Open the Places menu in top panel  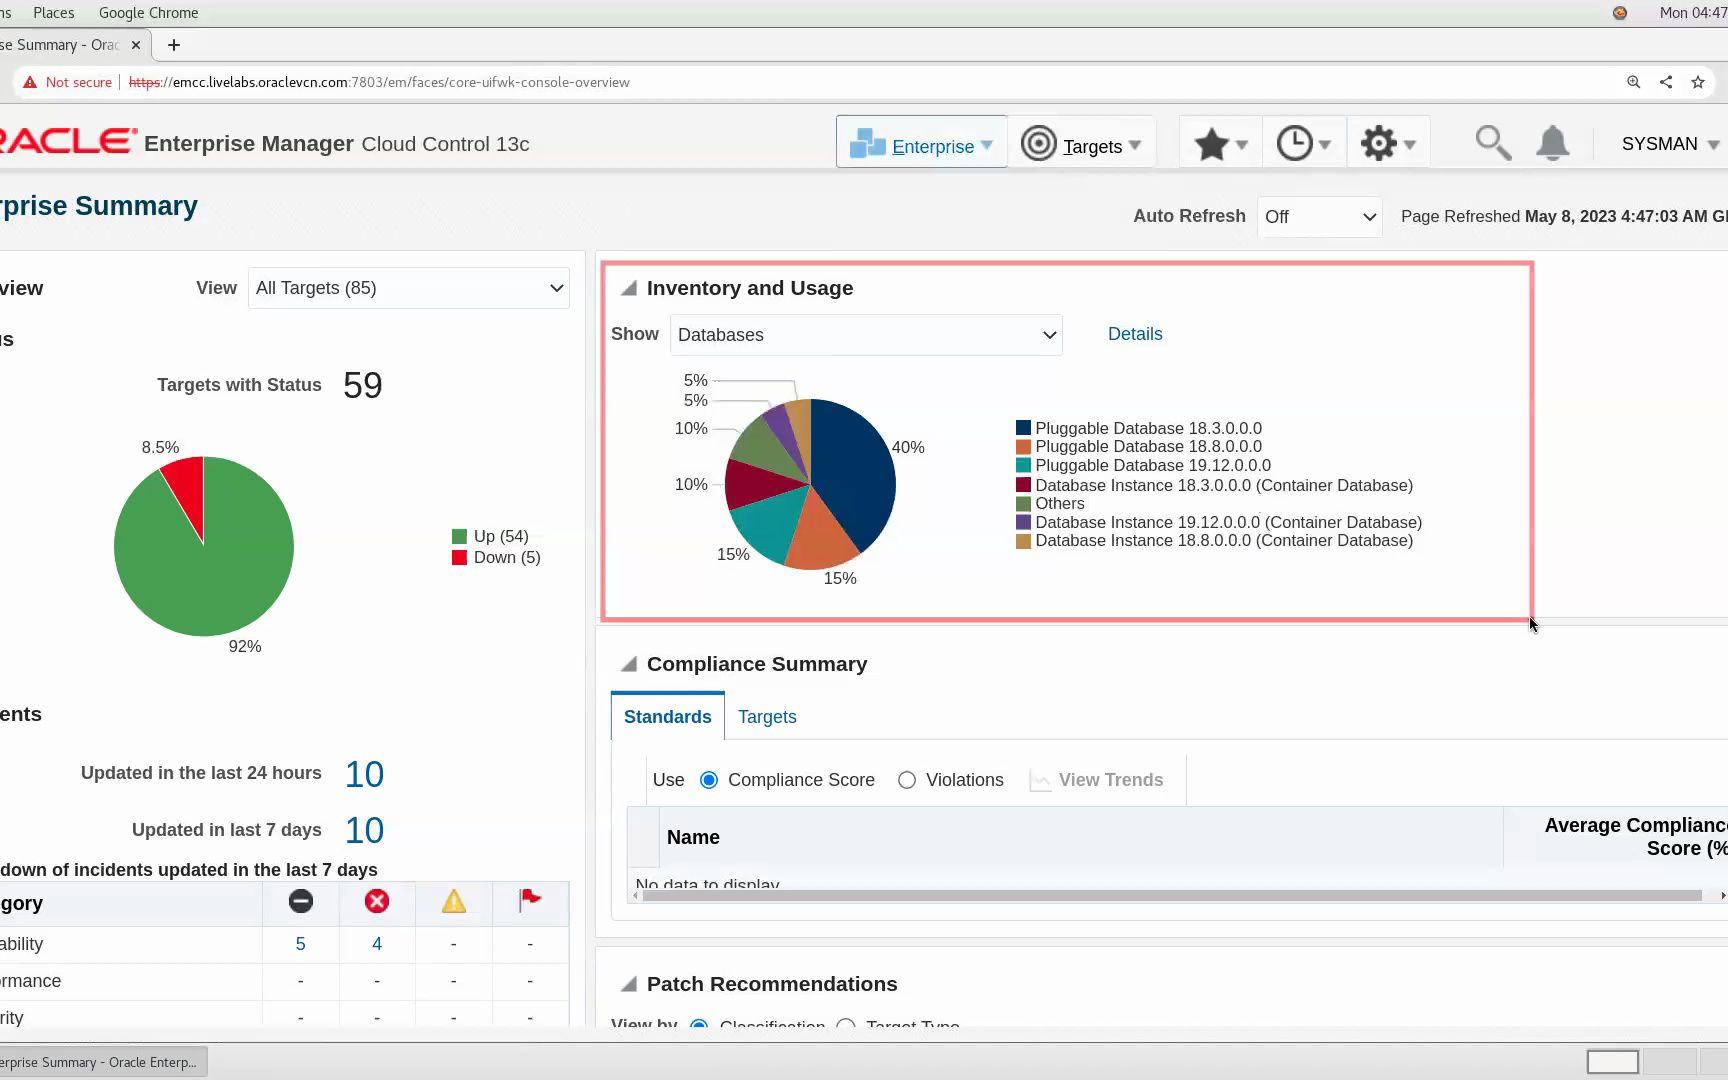[x=54, y=13]
